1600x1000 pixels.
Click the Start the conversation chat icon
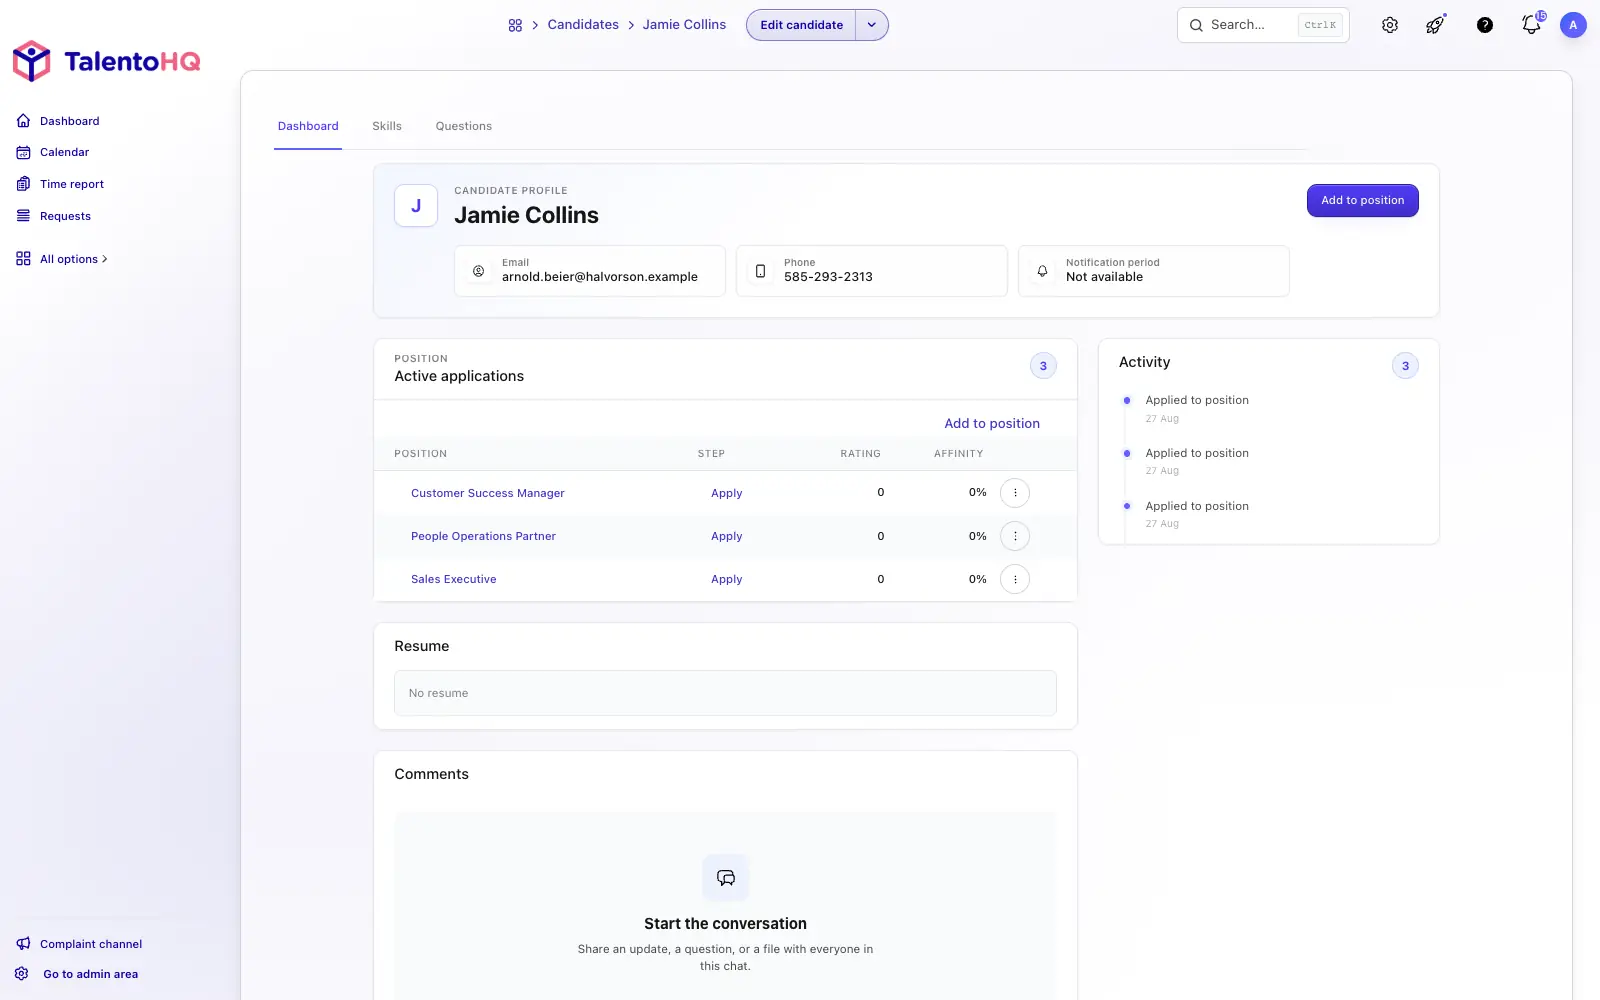click(x=726, y=878)
